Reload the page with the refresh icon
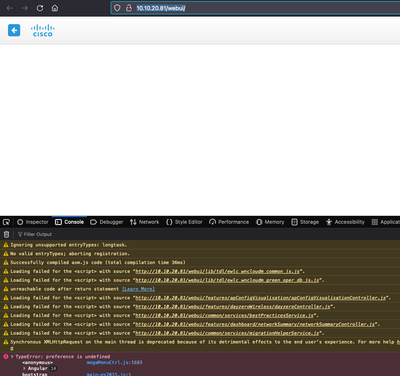Image resolution: width=400 pixels, height=376 pixels. [40, 8]
